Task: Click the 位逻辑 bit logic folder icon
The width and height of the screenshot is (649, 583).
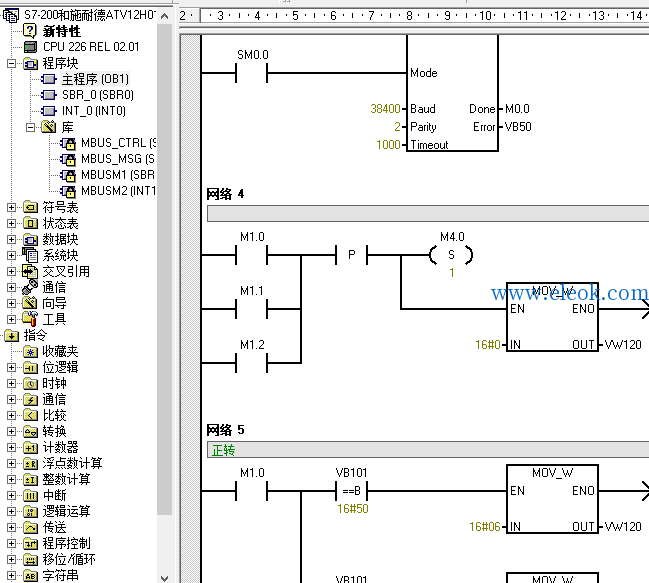Action: coord(31,367)
